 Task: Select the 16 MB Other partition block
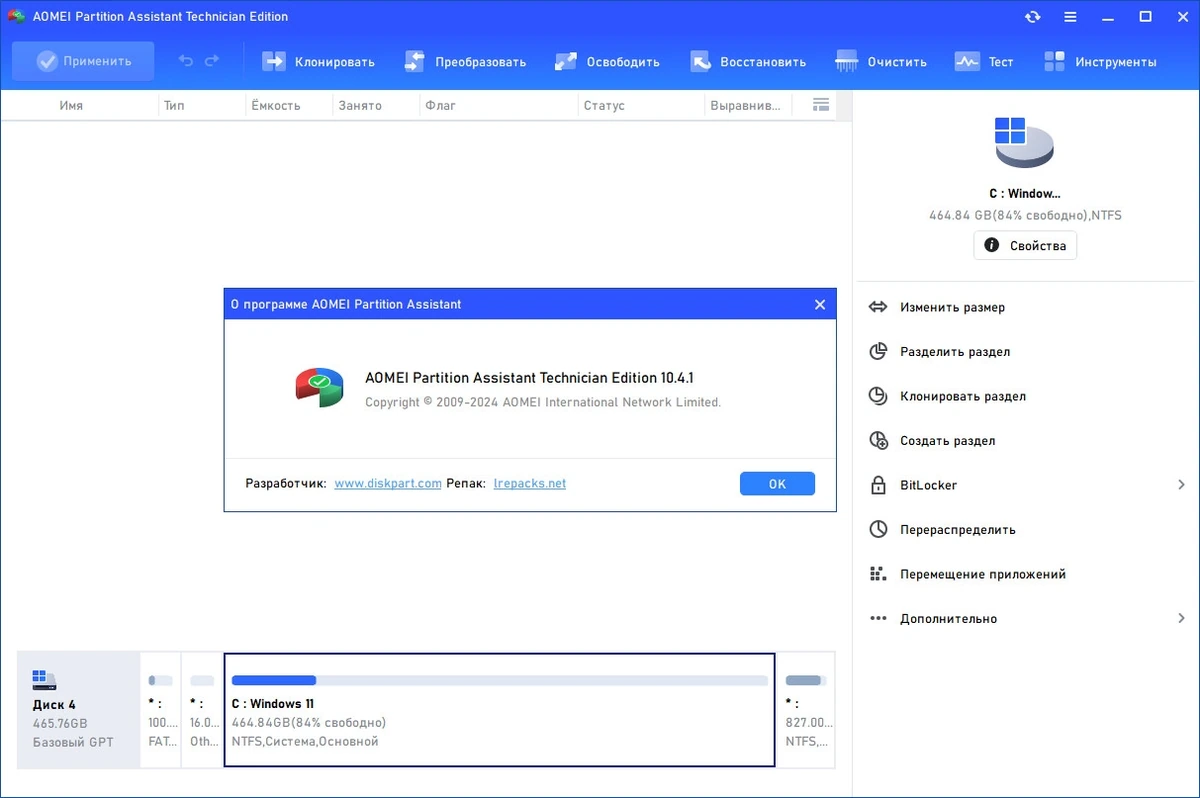pos(202,709)
